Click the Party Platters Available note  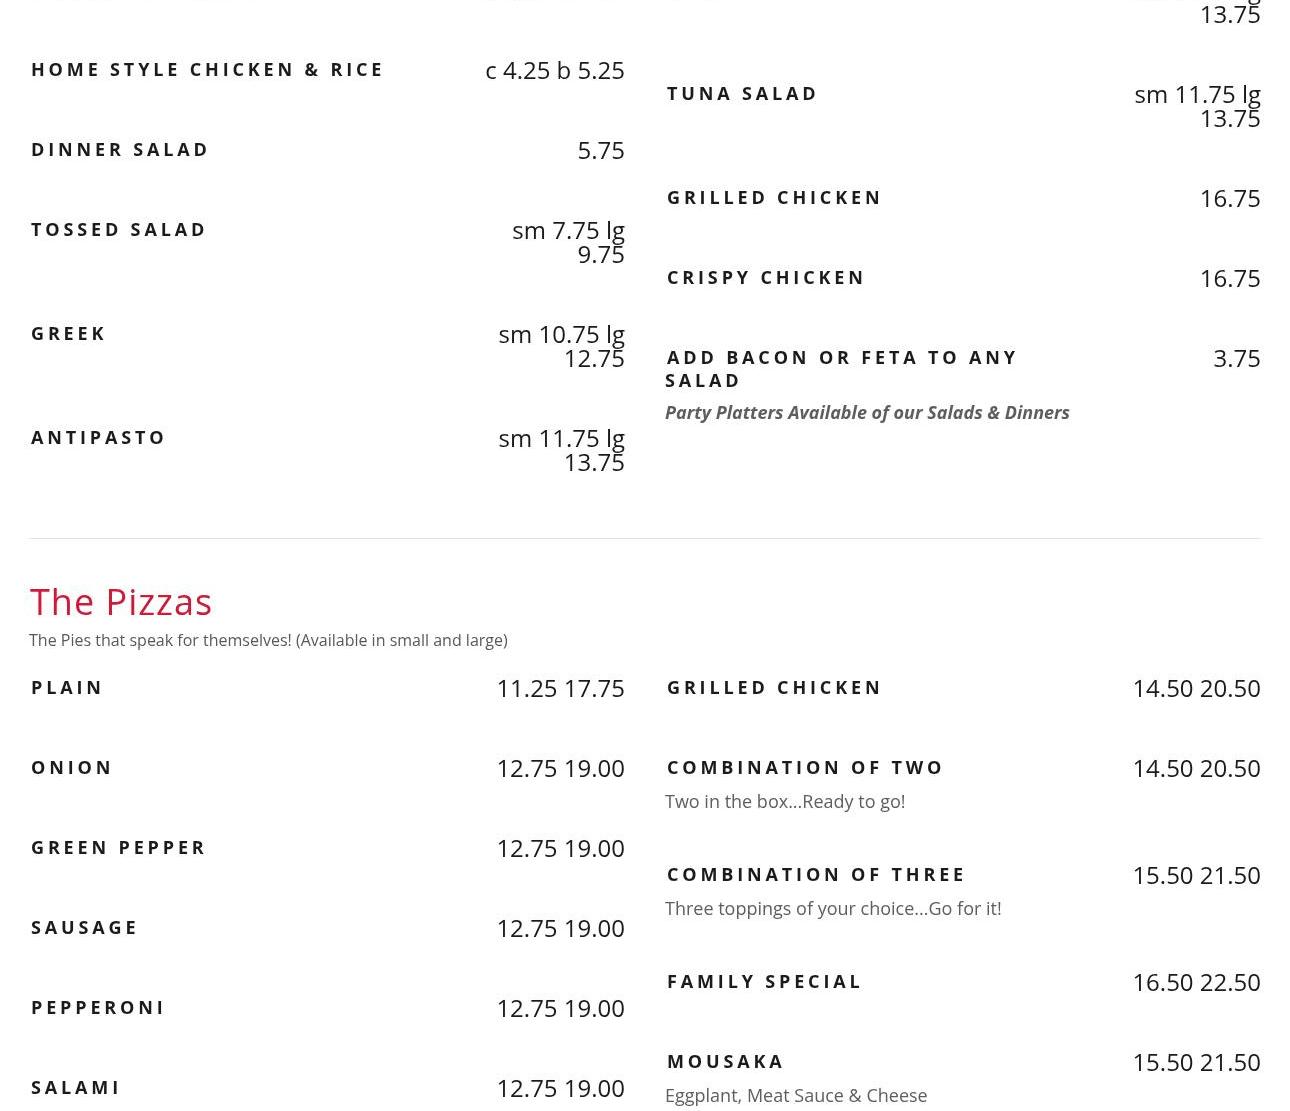(867, 413)
